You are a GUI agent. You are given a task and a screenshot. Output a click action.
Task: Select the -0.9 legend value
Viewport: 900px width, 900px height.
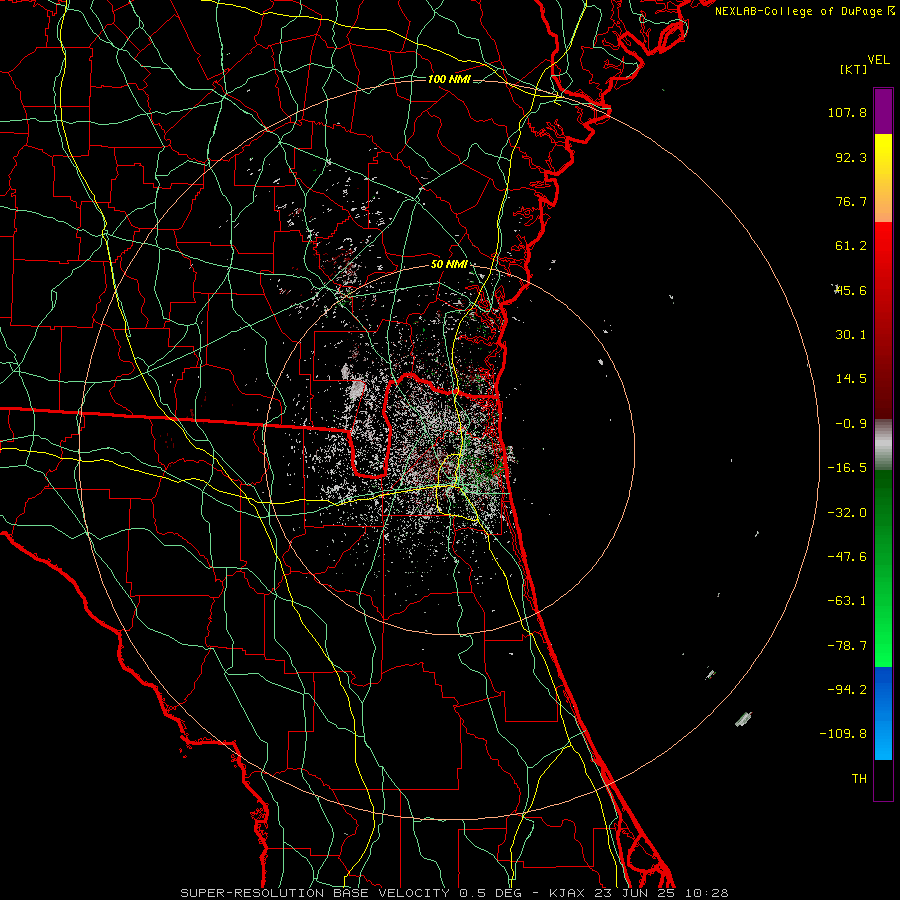(851, 424)
